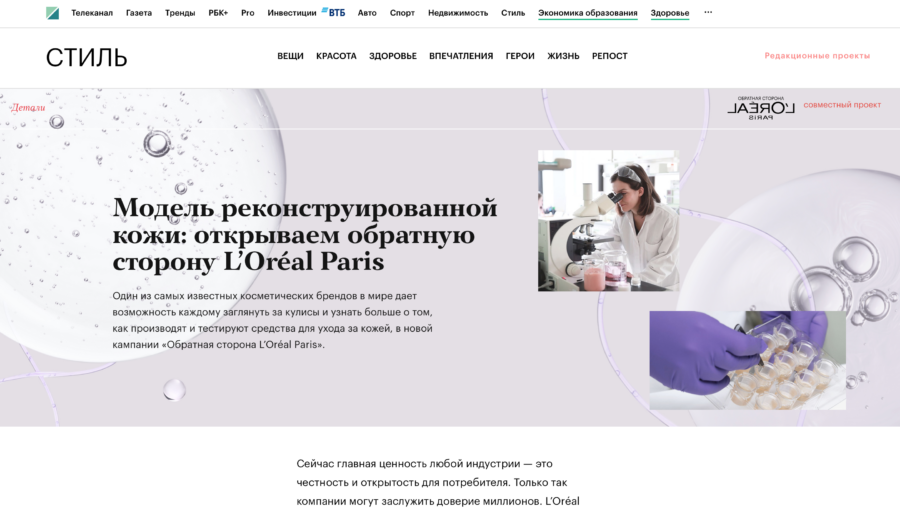Open Недвижимость in top navigation
The height and width of the screenshot is (511, 900).
pos(457,13)
